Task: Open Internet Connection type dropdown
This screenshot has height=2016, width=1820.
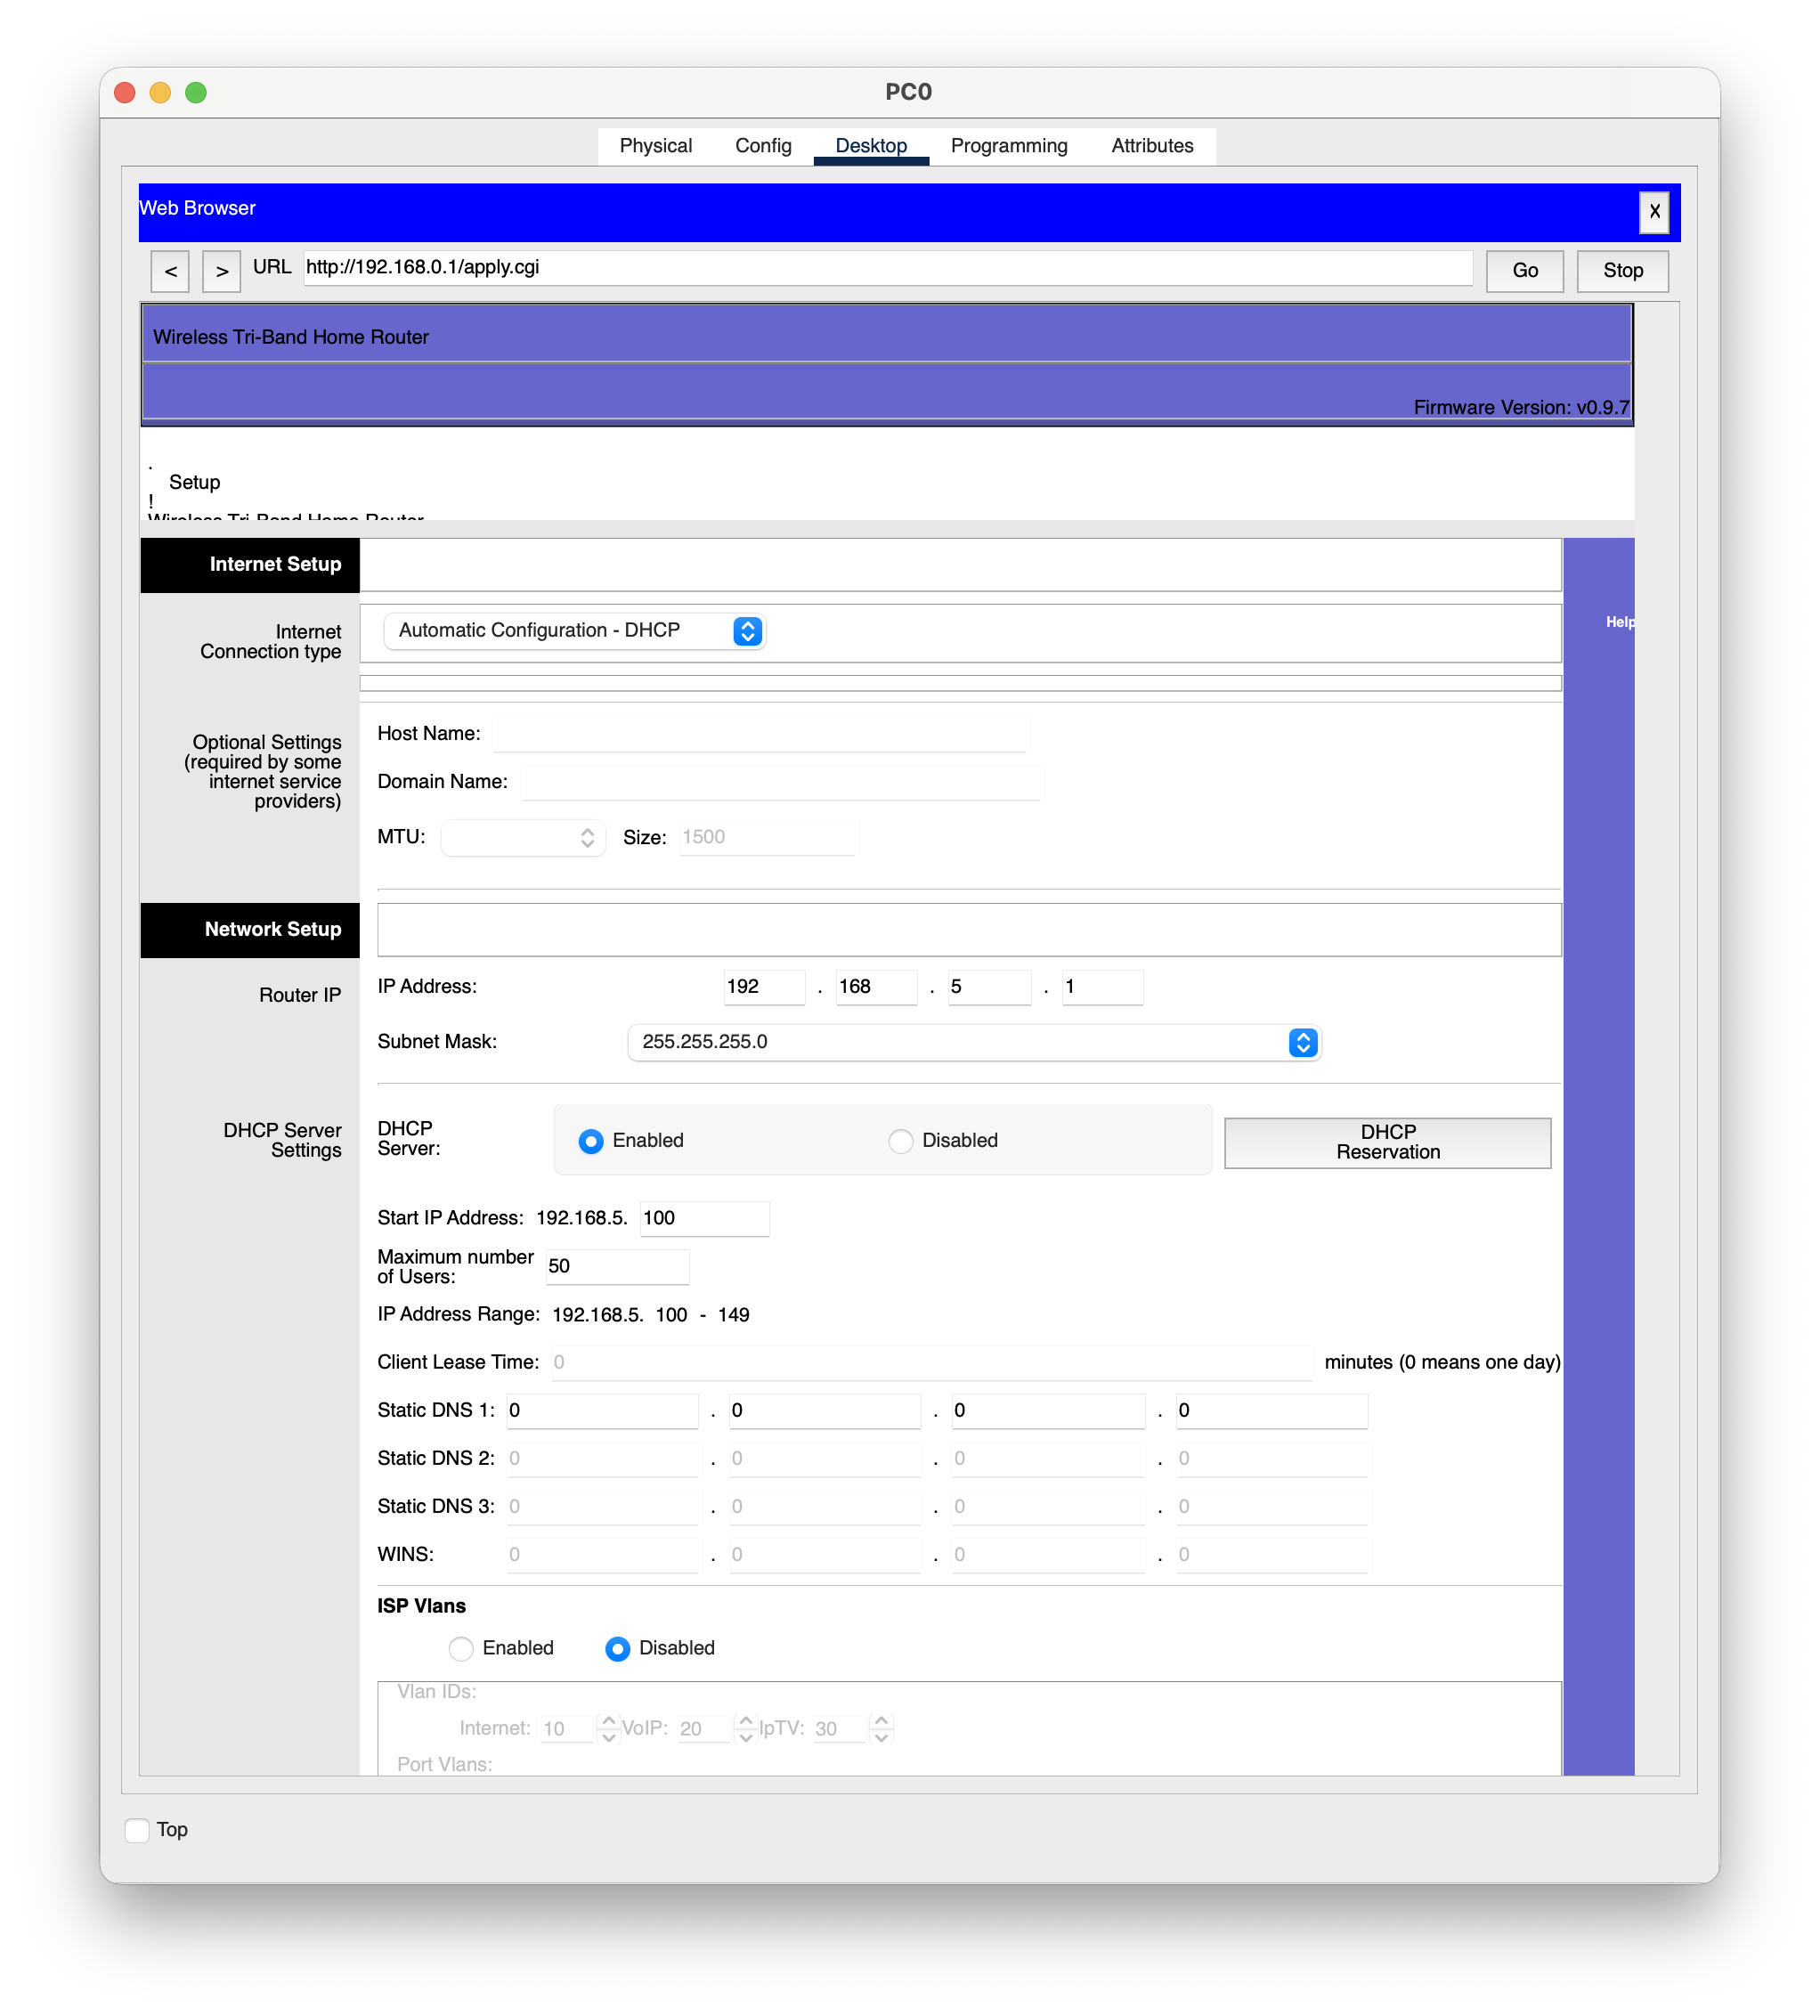Action: coord(574,631)
